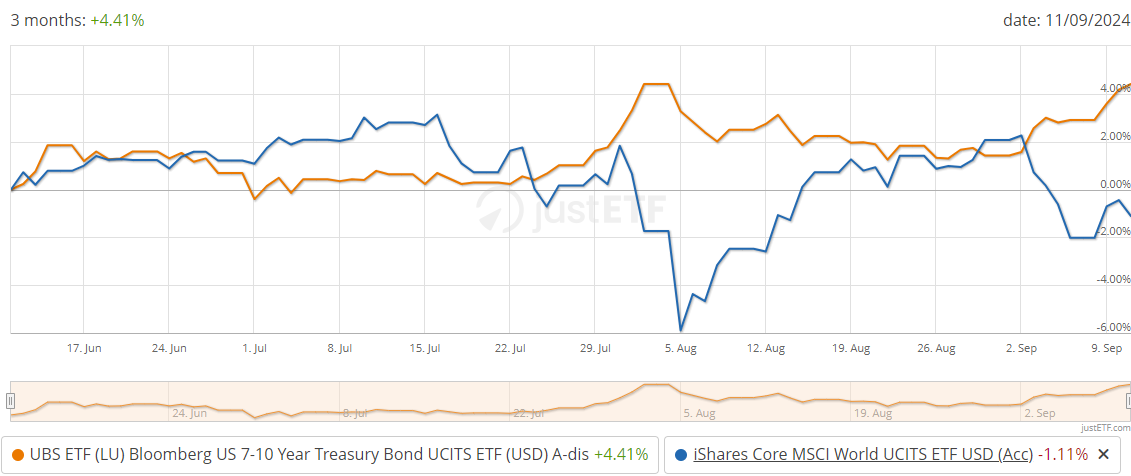Click the 9. Sep x-axis label

(1106, 348)
